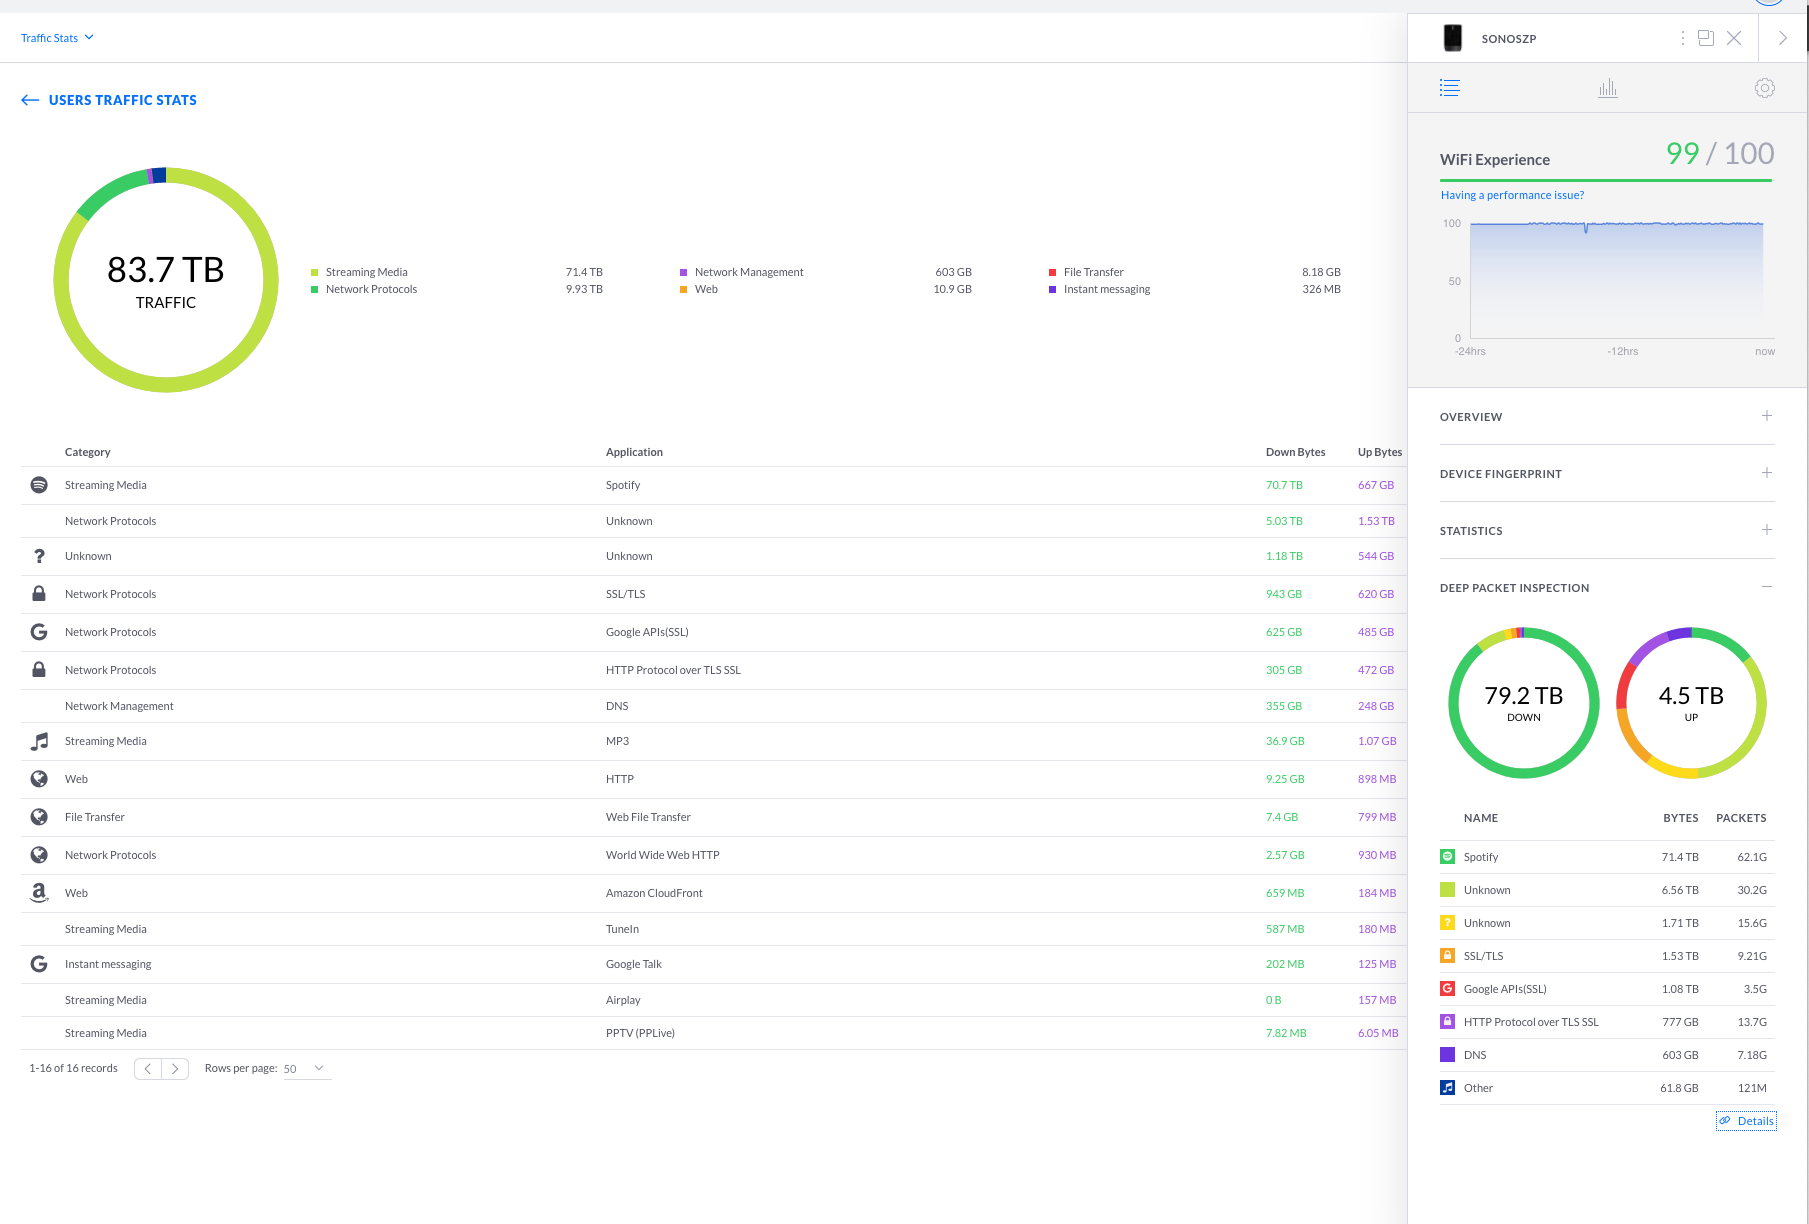This screenshot has width=1809, height=1224.
Task: Click the Spotify icon in the DPI list
Action: point(1447,856)
